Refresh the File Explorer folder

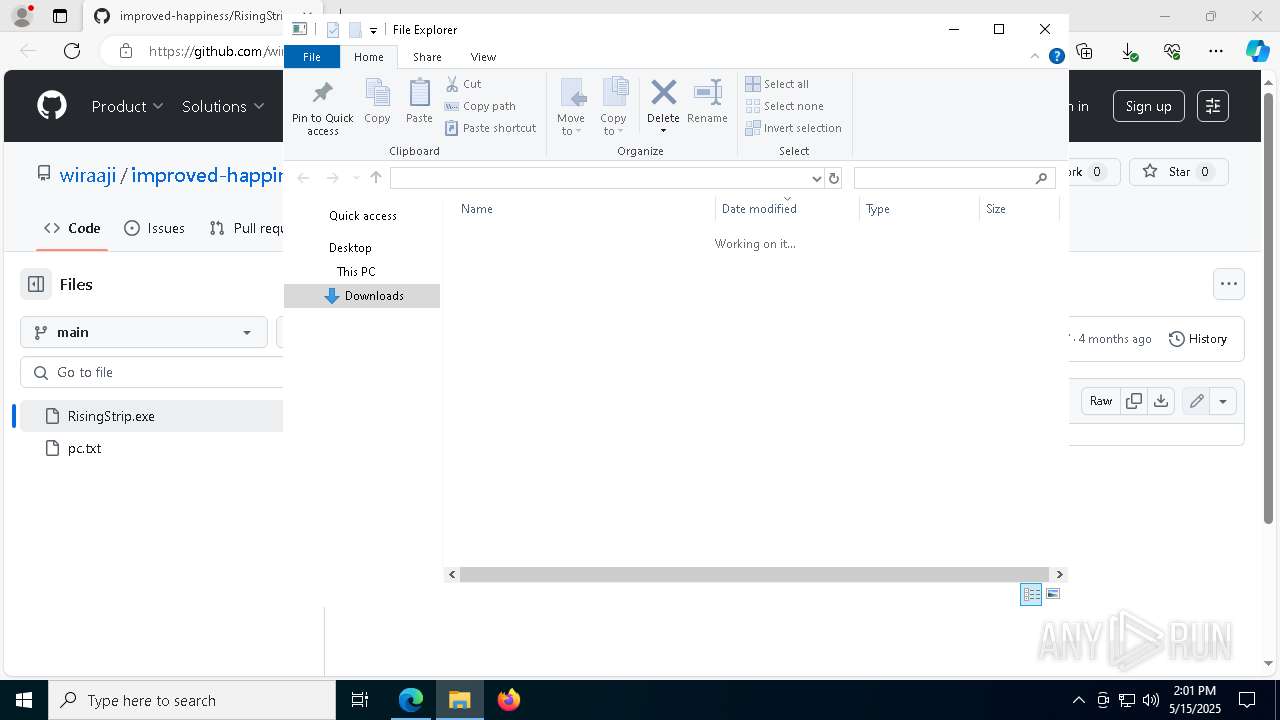[x=834, y=178]
